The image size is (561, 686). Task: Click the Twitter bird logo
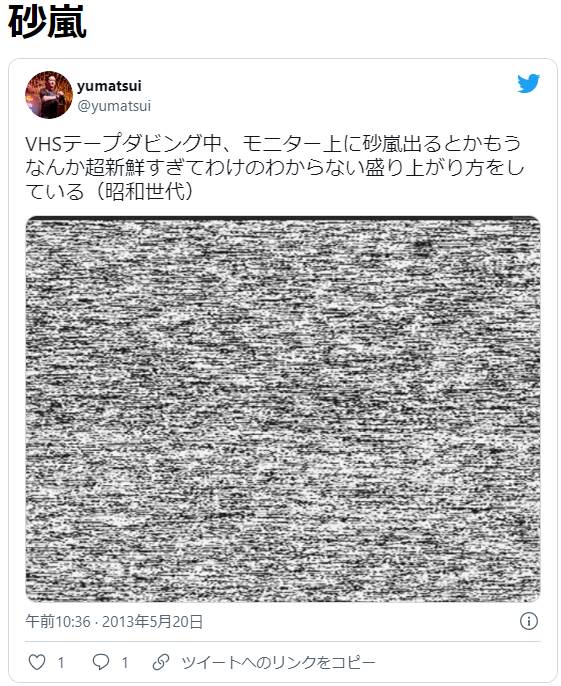528,84
